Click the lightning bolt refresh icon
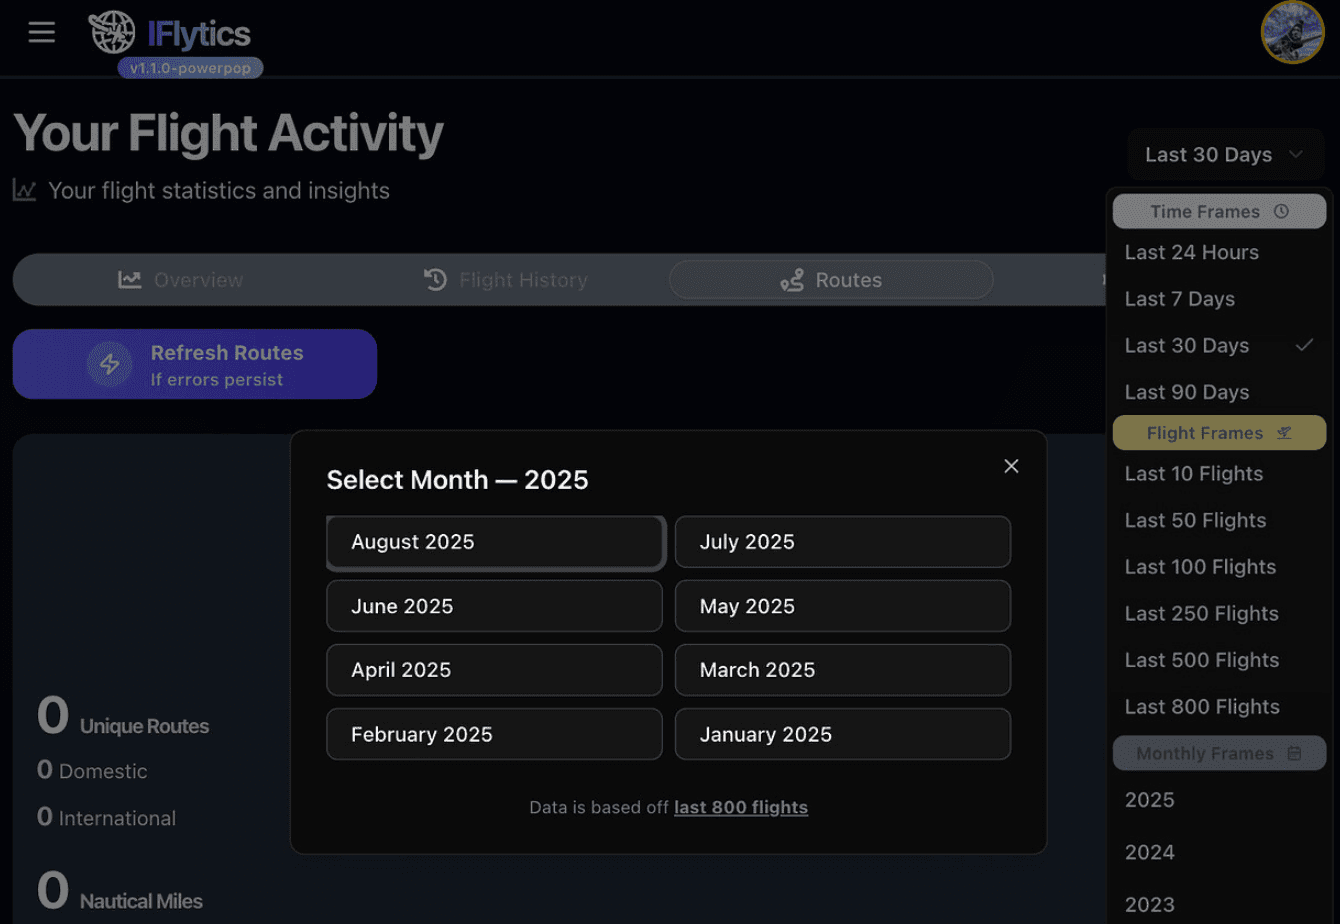 (x=110, y=365)
